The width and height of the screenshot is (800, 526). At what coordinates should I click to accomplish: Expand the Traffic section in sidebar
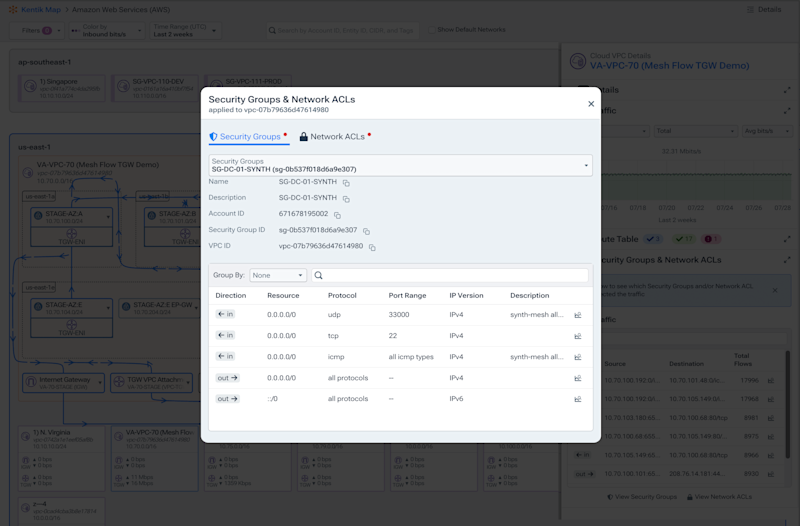787,111
